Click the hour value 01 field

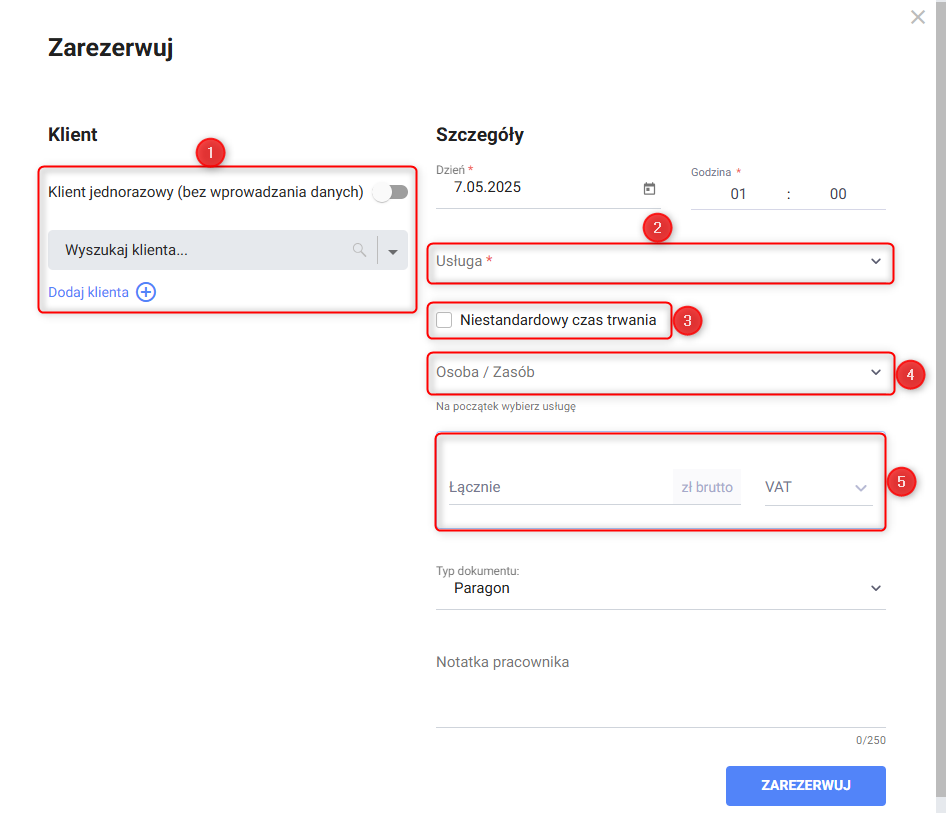[x=738, y=194]
